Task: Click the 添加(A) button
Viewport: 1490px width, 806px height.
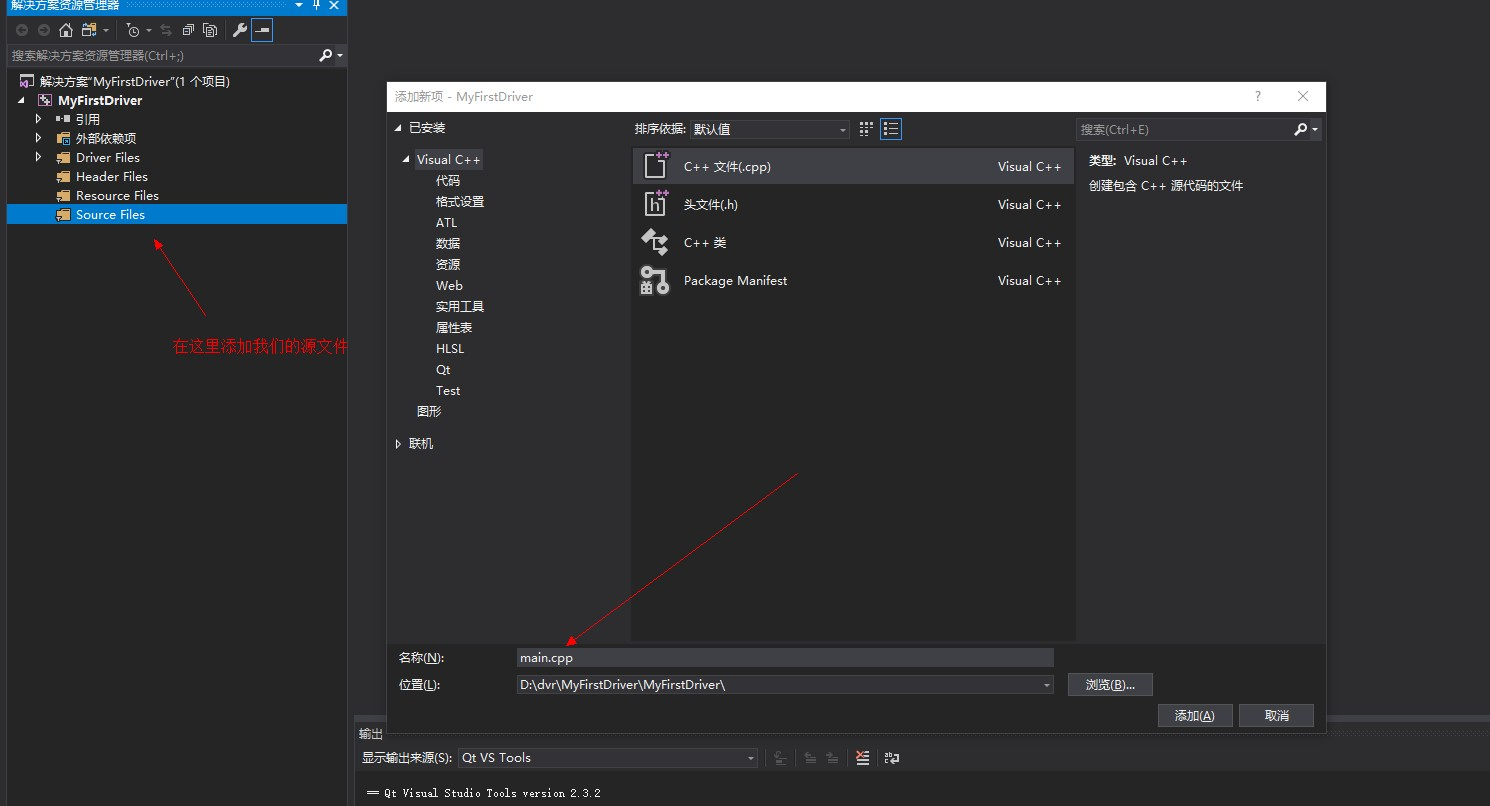Action: pos(1195,715)
